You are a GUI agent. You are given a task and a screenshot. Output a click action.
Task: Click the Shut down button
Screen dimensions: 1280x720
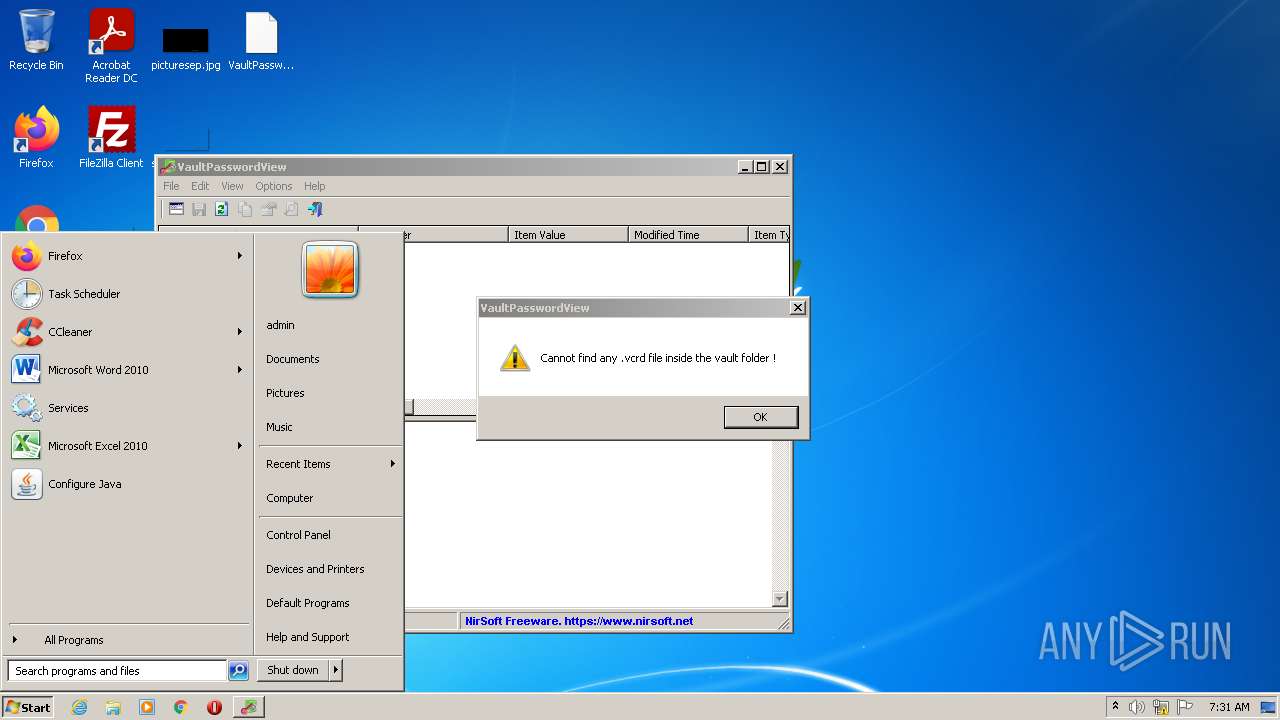click(293, 670)
